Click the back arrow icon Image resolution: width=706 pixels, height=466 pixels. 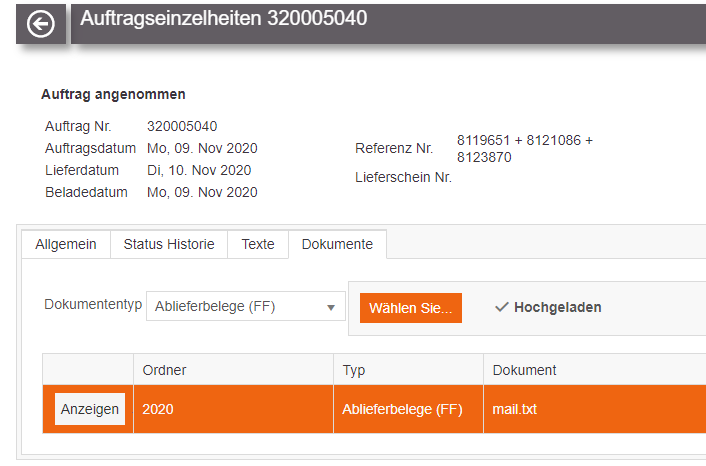point(41,23)
